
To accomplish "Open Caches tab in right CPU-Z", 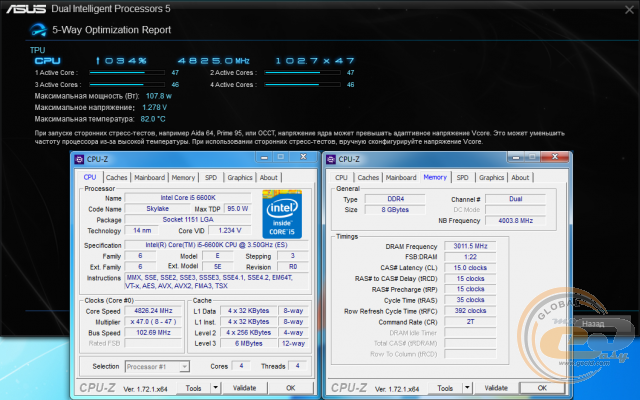I will (x=368, y=178).
